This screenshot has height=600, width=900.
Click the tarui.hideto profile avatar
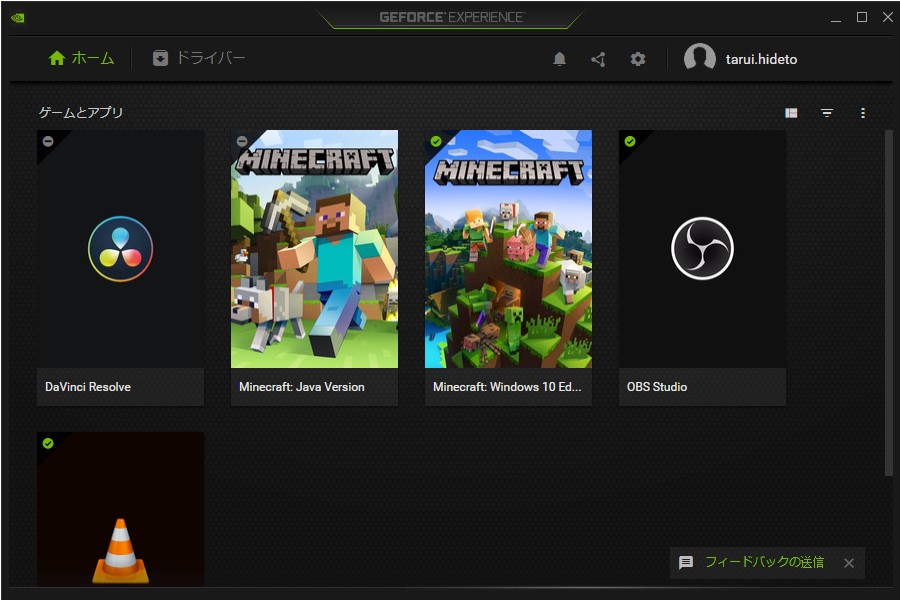(x=699, y=58)
